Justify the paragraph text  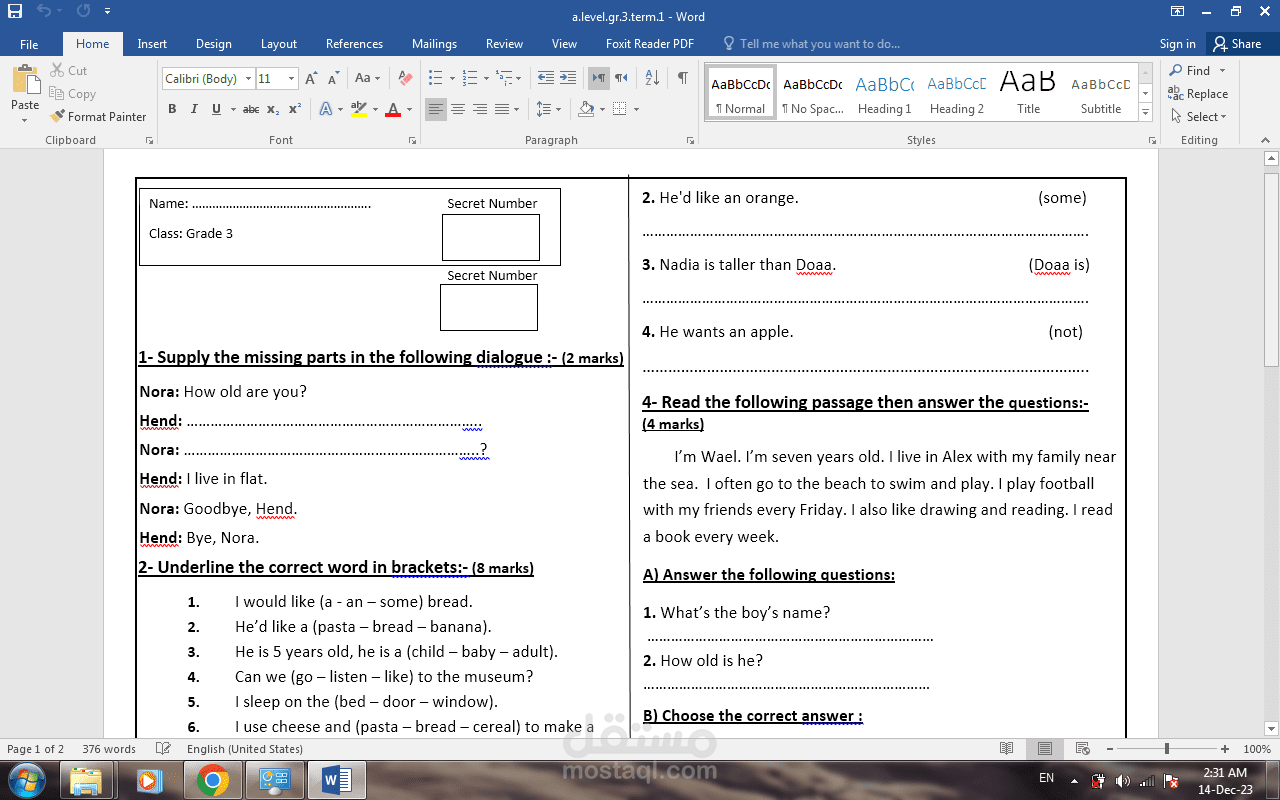[502, 109]
